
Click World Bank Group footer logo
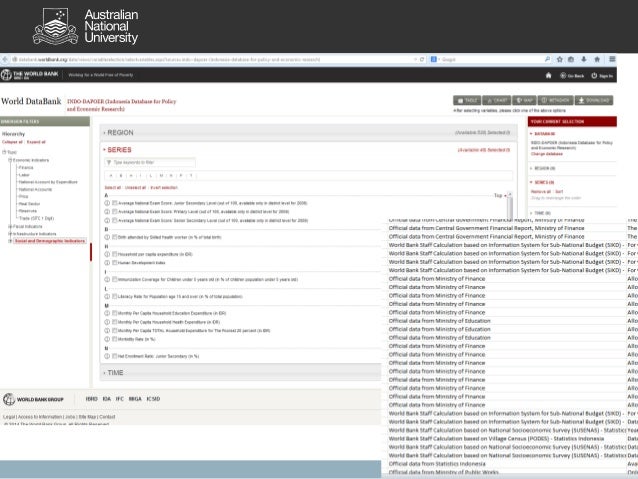coord(33,399)
